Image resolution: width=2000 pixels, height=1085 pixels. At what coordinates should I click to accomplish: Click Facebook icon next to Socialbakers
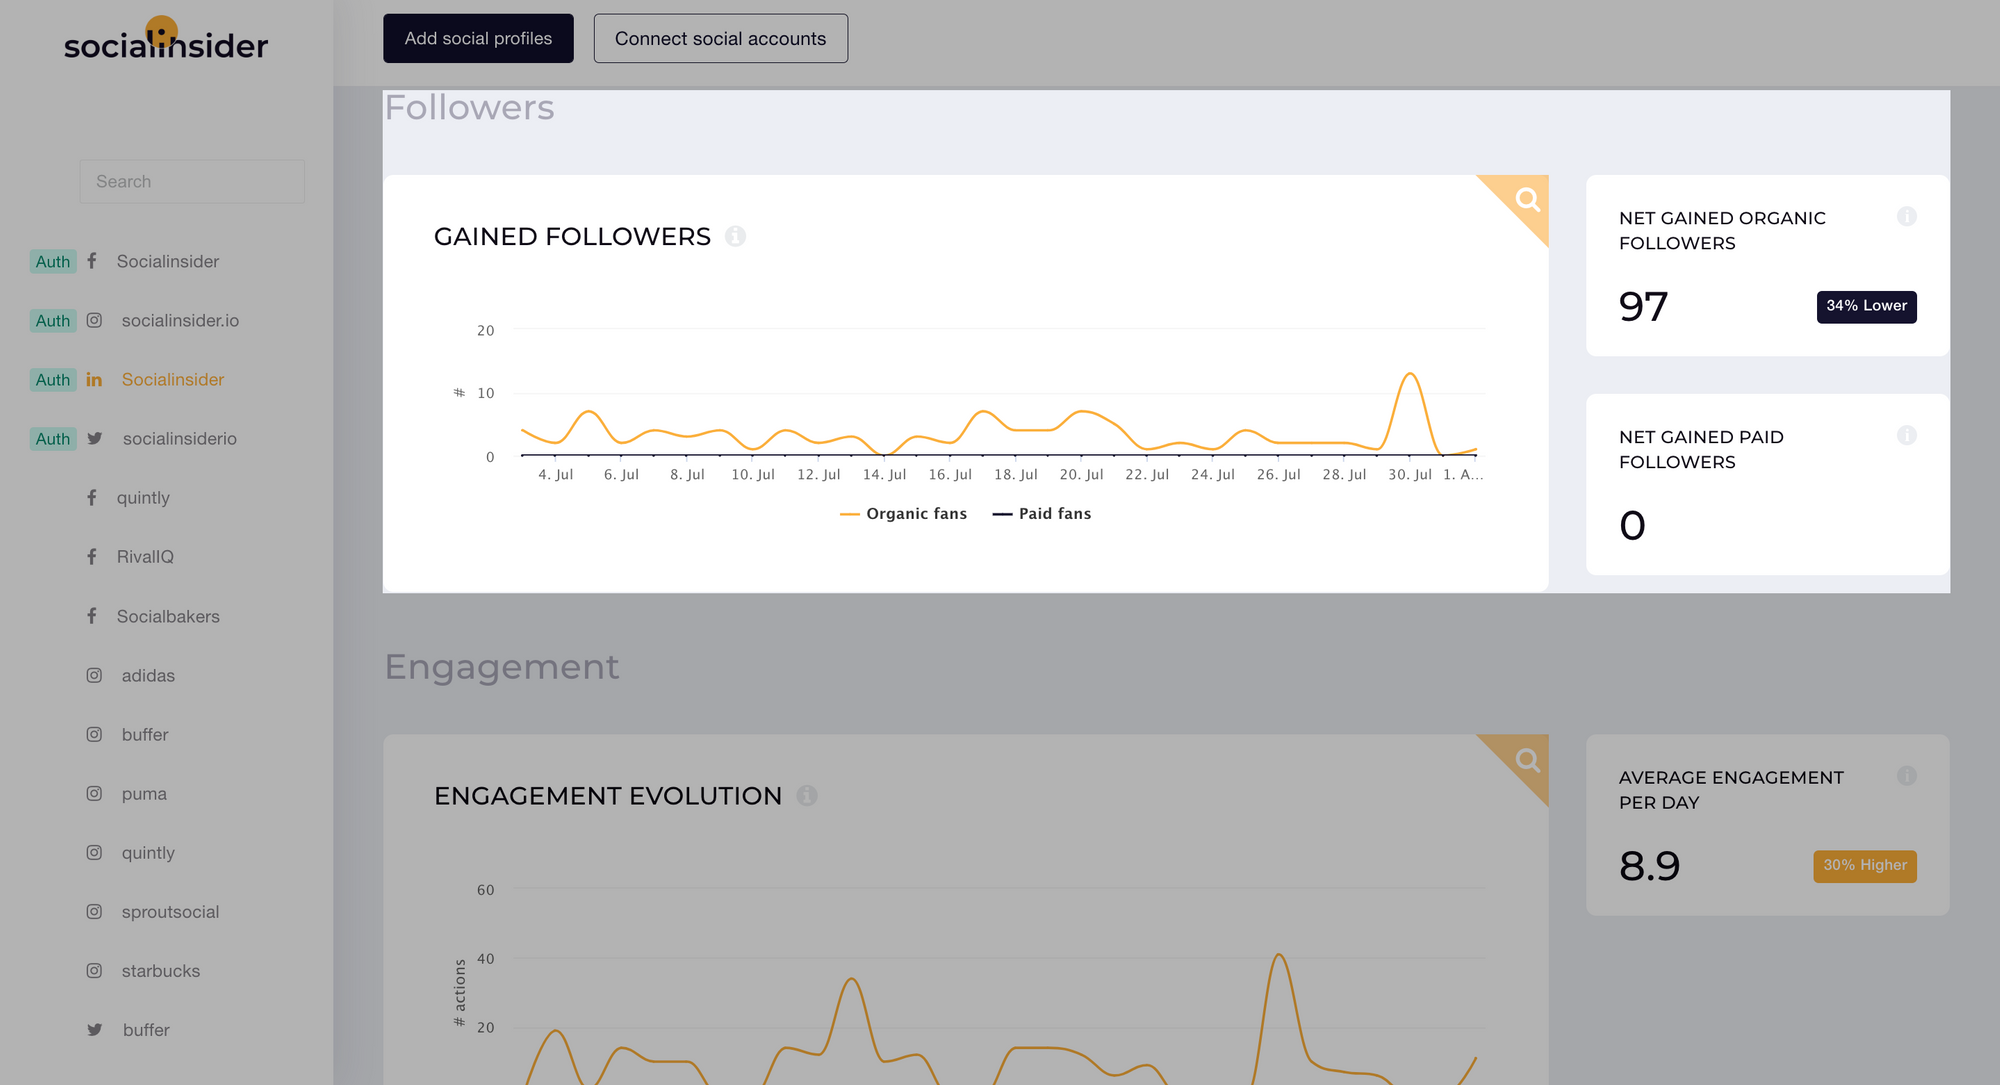(x=92, y=616)
